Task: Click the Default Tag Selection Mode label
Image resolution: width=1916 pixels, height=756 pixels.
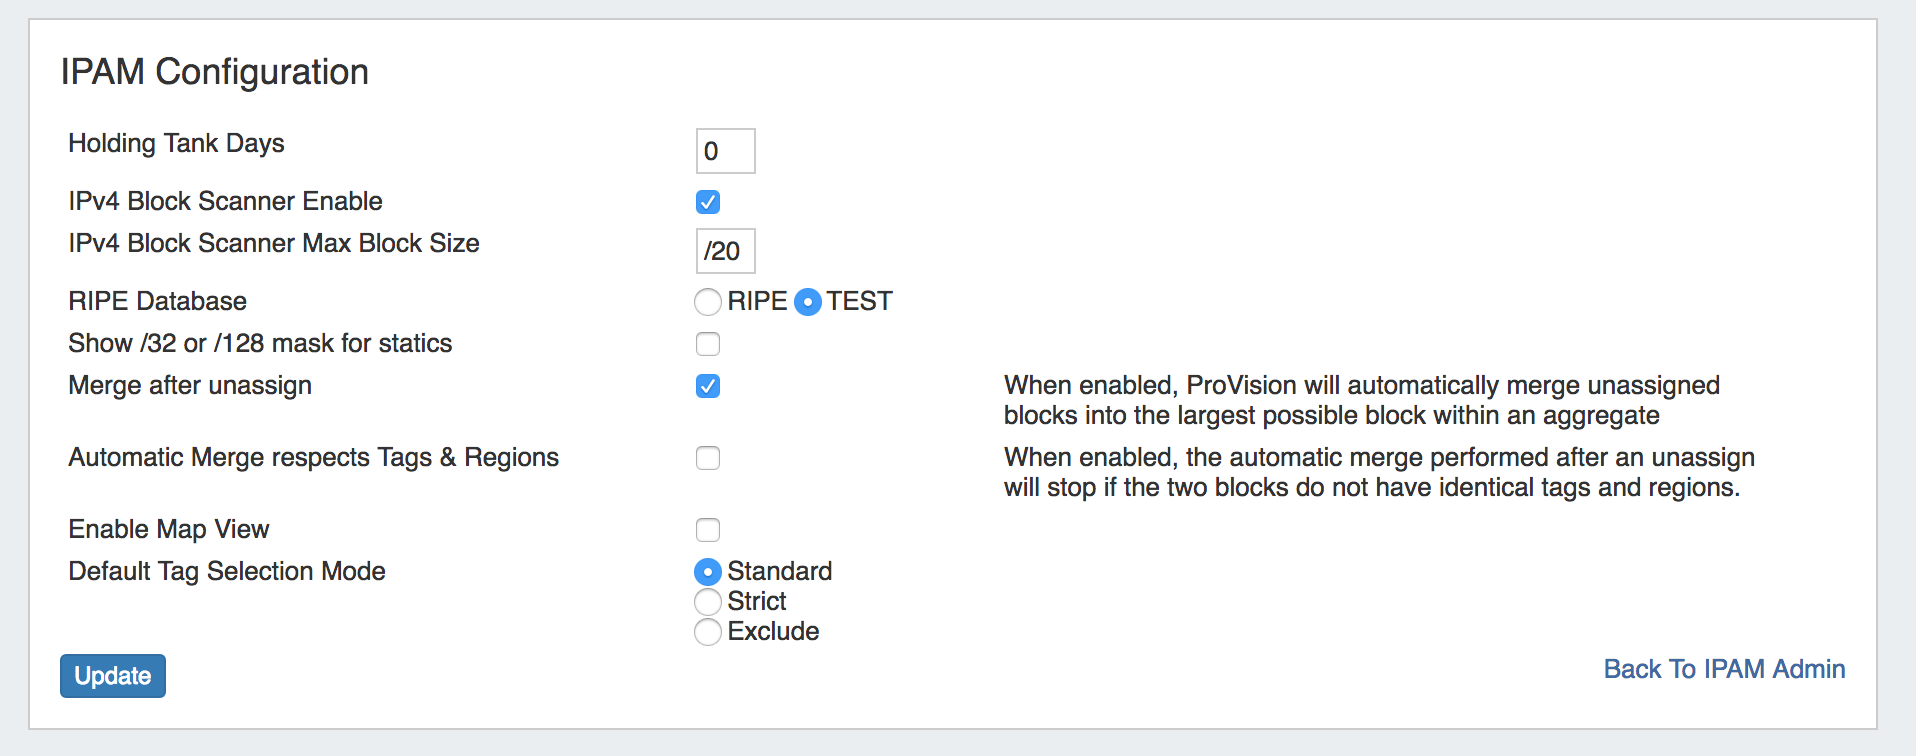Action: point(227,571)
